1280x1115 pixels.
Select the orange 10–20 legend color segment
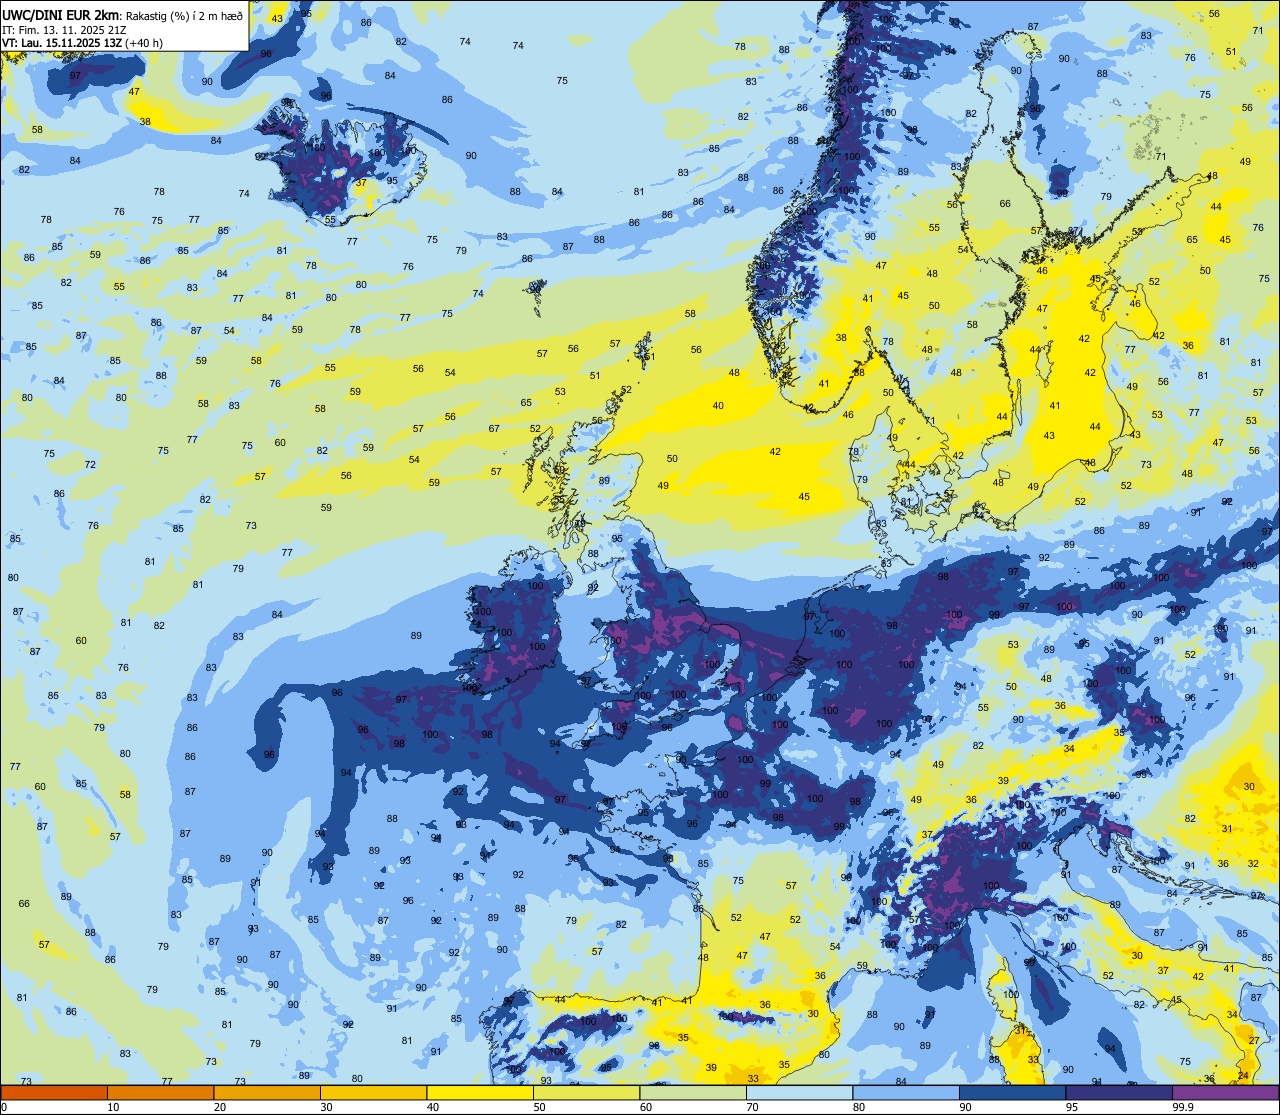pos(160,1092)
